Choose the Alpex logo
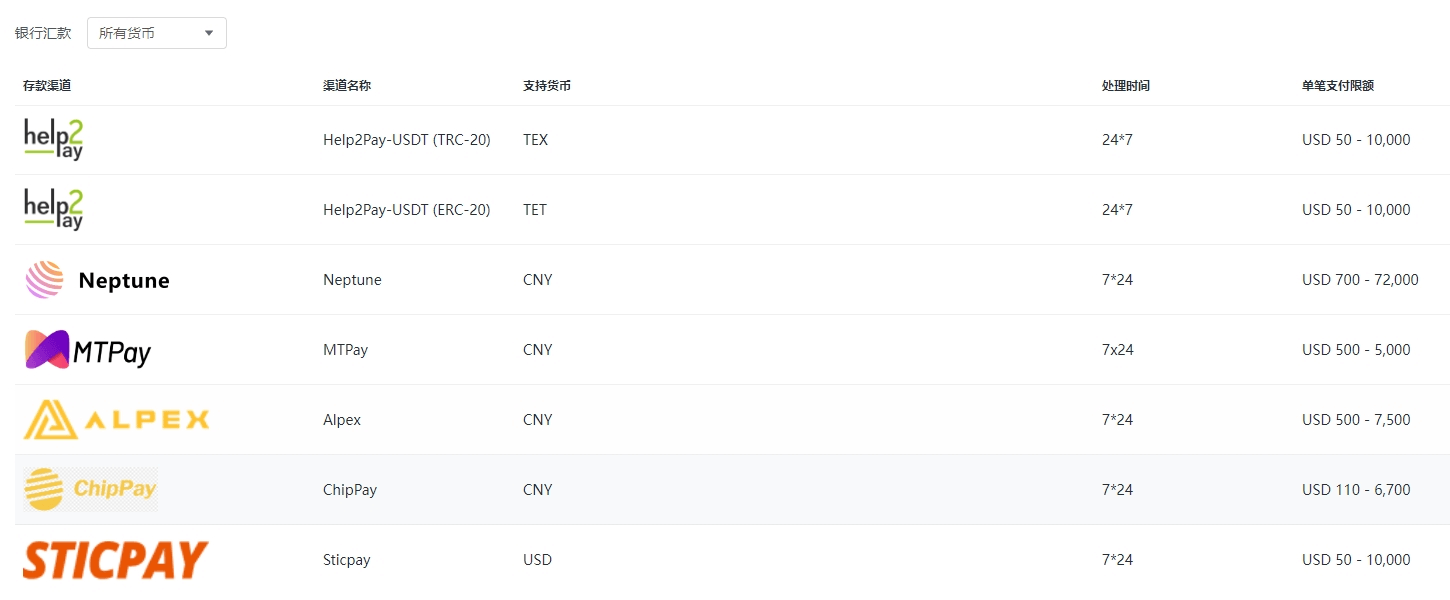 click(116, 420)
